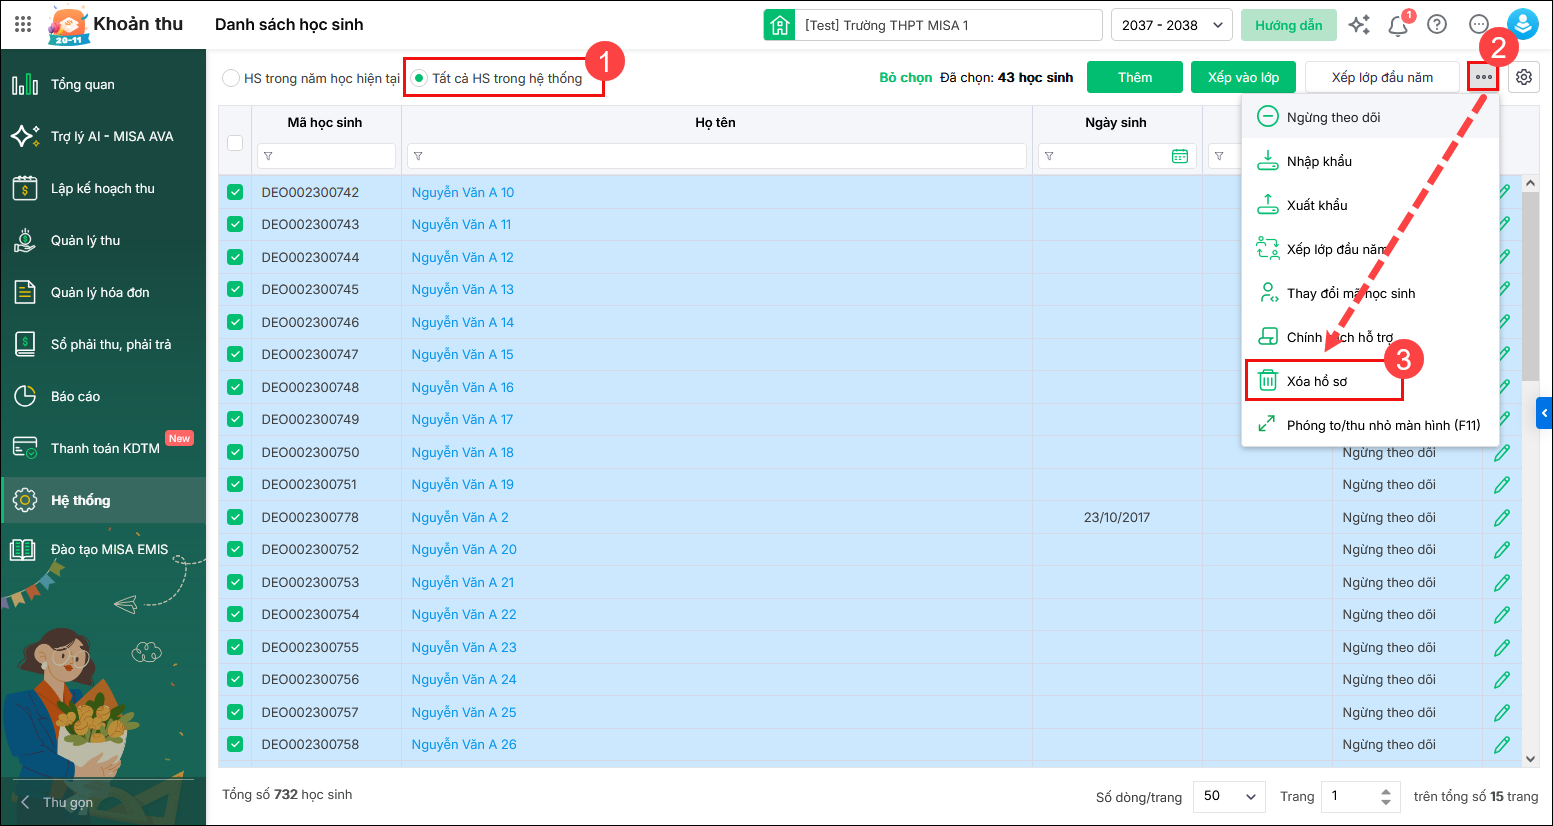Open student link Nguyễn Văn A 11

click(461, 224)
